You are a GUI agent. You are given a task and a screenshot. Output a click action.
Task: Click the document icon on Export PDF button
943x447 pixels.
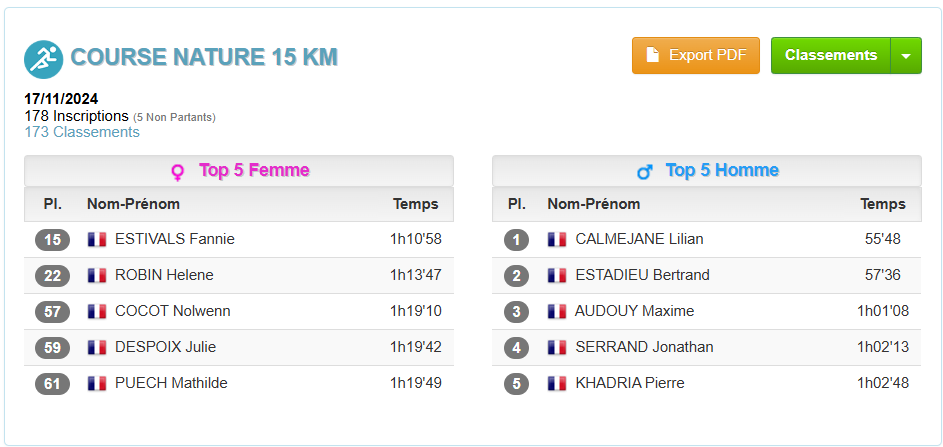pos(653,55)
